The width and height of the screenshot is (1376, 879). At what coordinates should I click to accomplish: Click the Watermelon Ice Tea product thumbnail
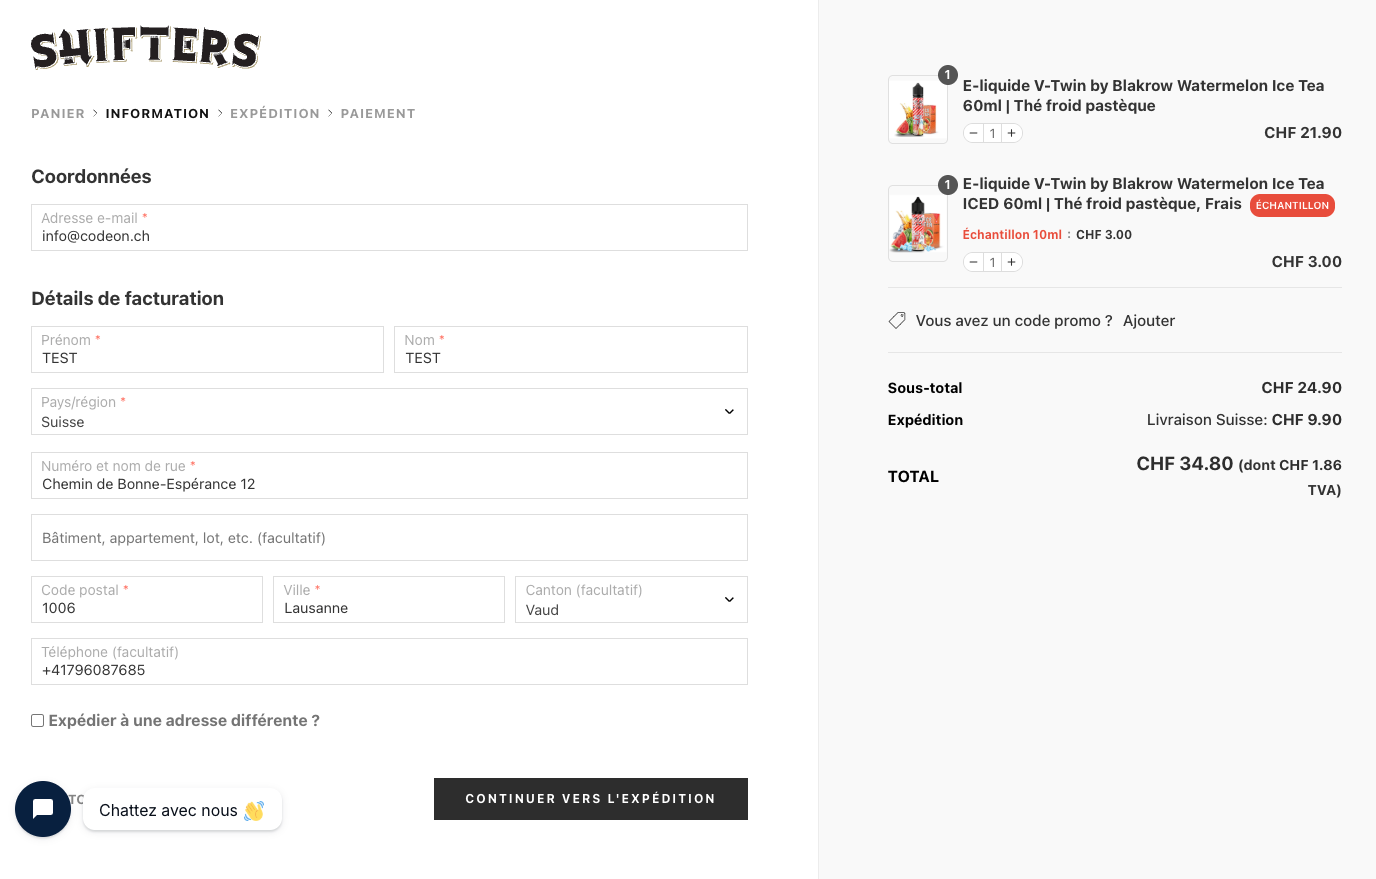(917, 109)
